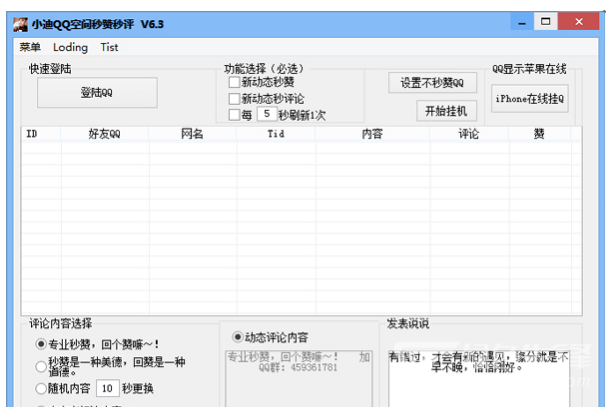Enable 新动态秒评论 checkbox
The height and width of the screenshot is (407, 608).
[x=234, y=99]
